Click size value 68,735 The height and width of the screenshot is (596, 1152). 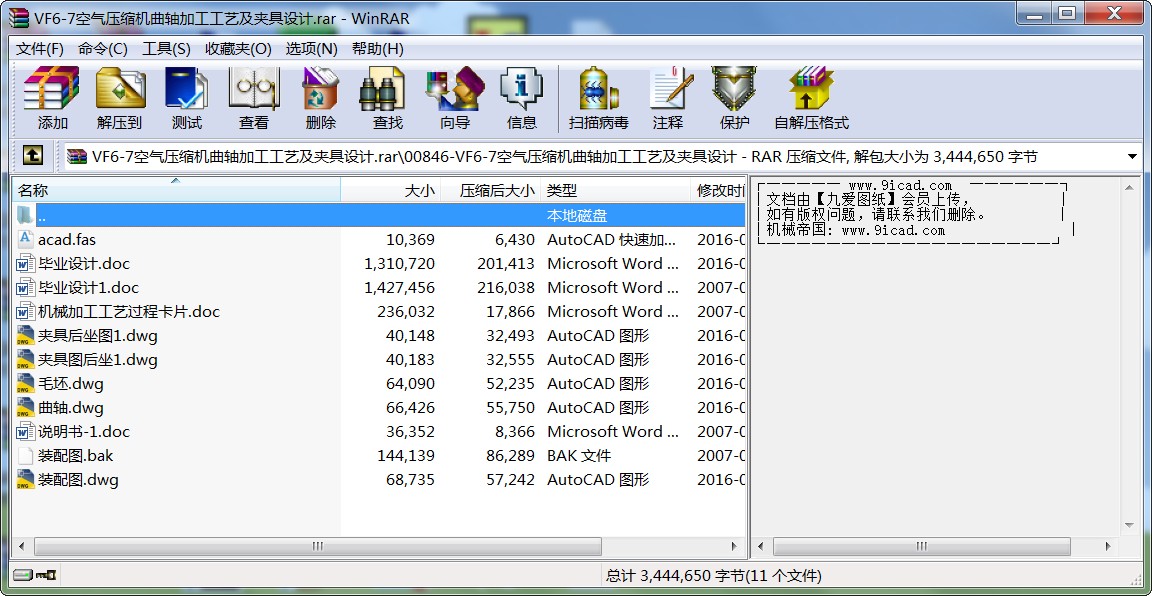coord(410,479)
